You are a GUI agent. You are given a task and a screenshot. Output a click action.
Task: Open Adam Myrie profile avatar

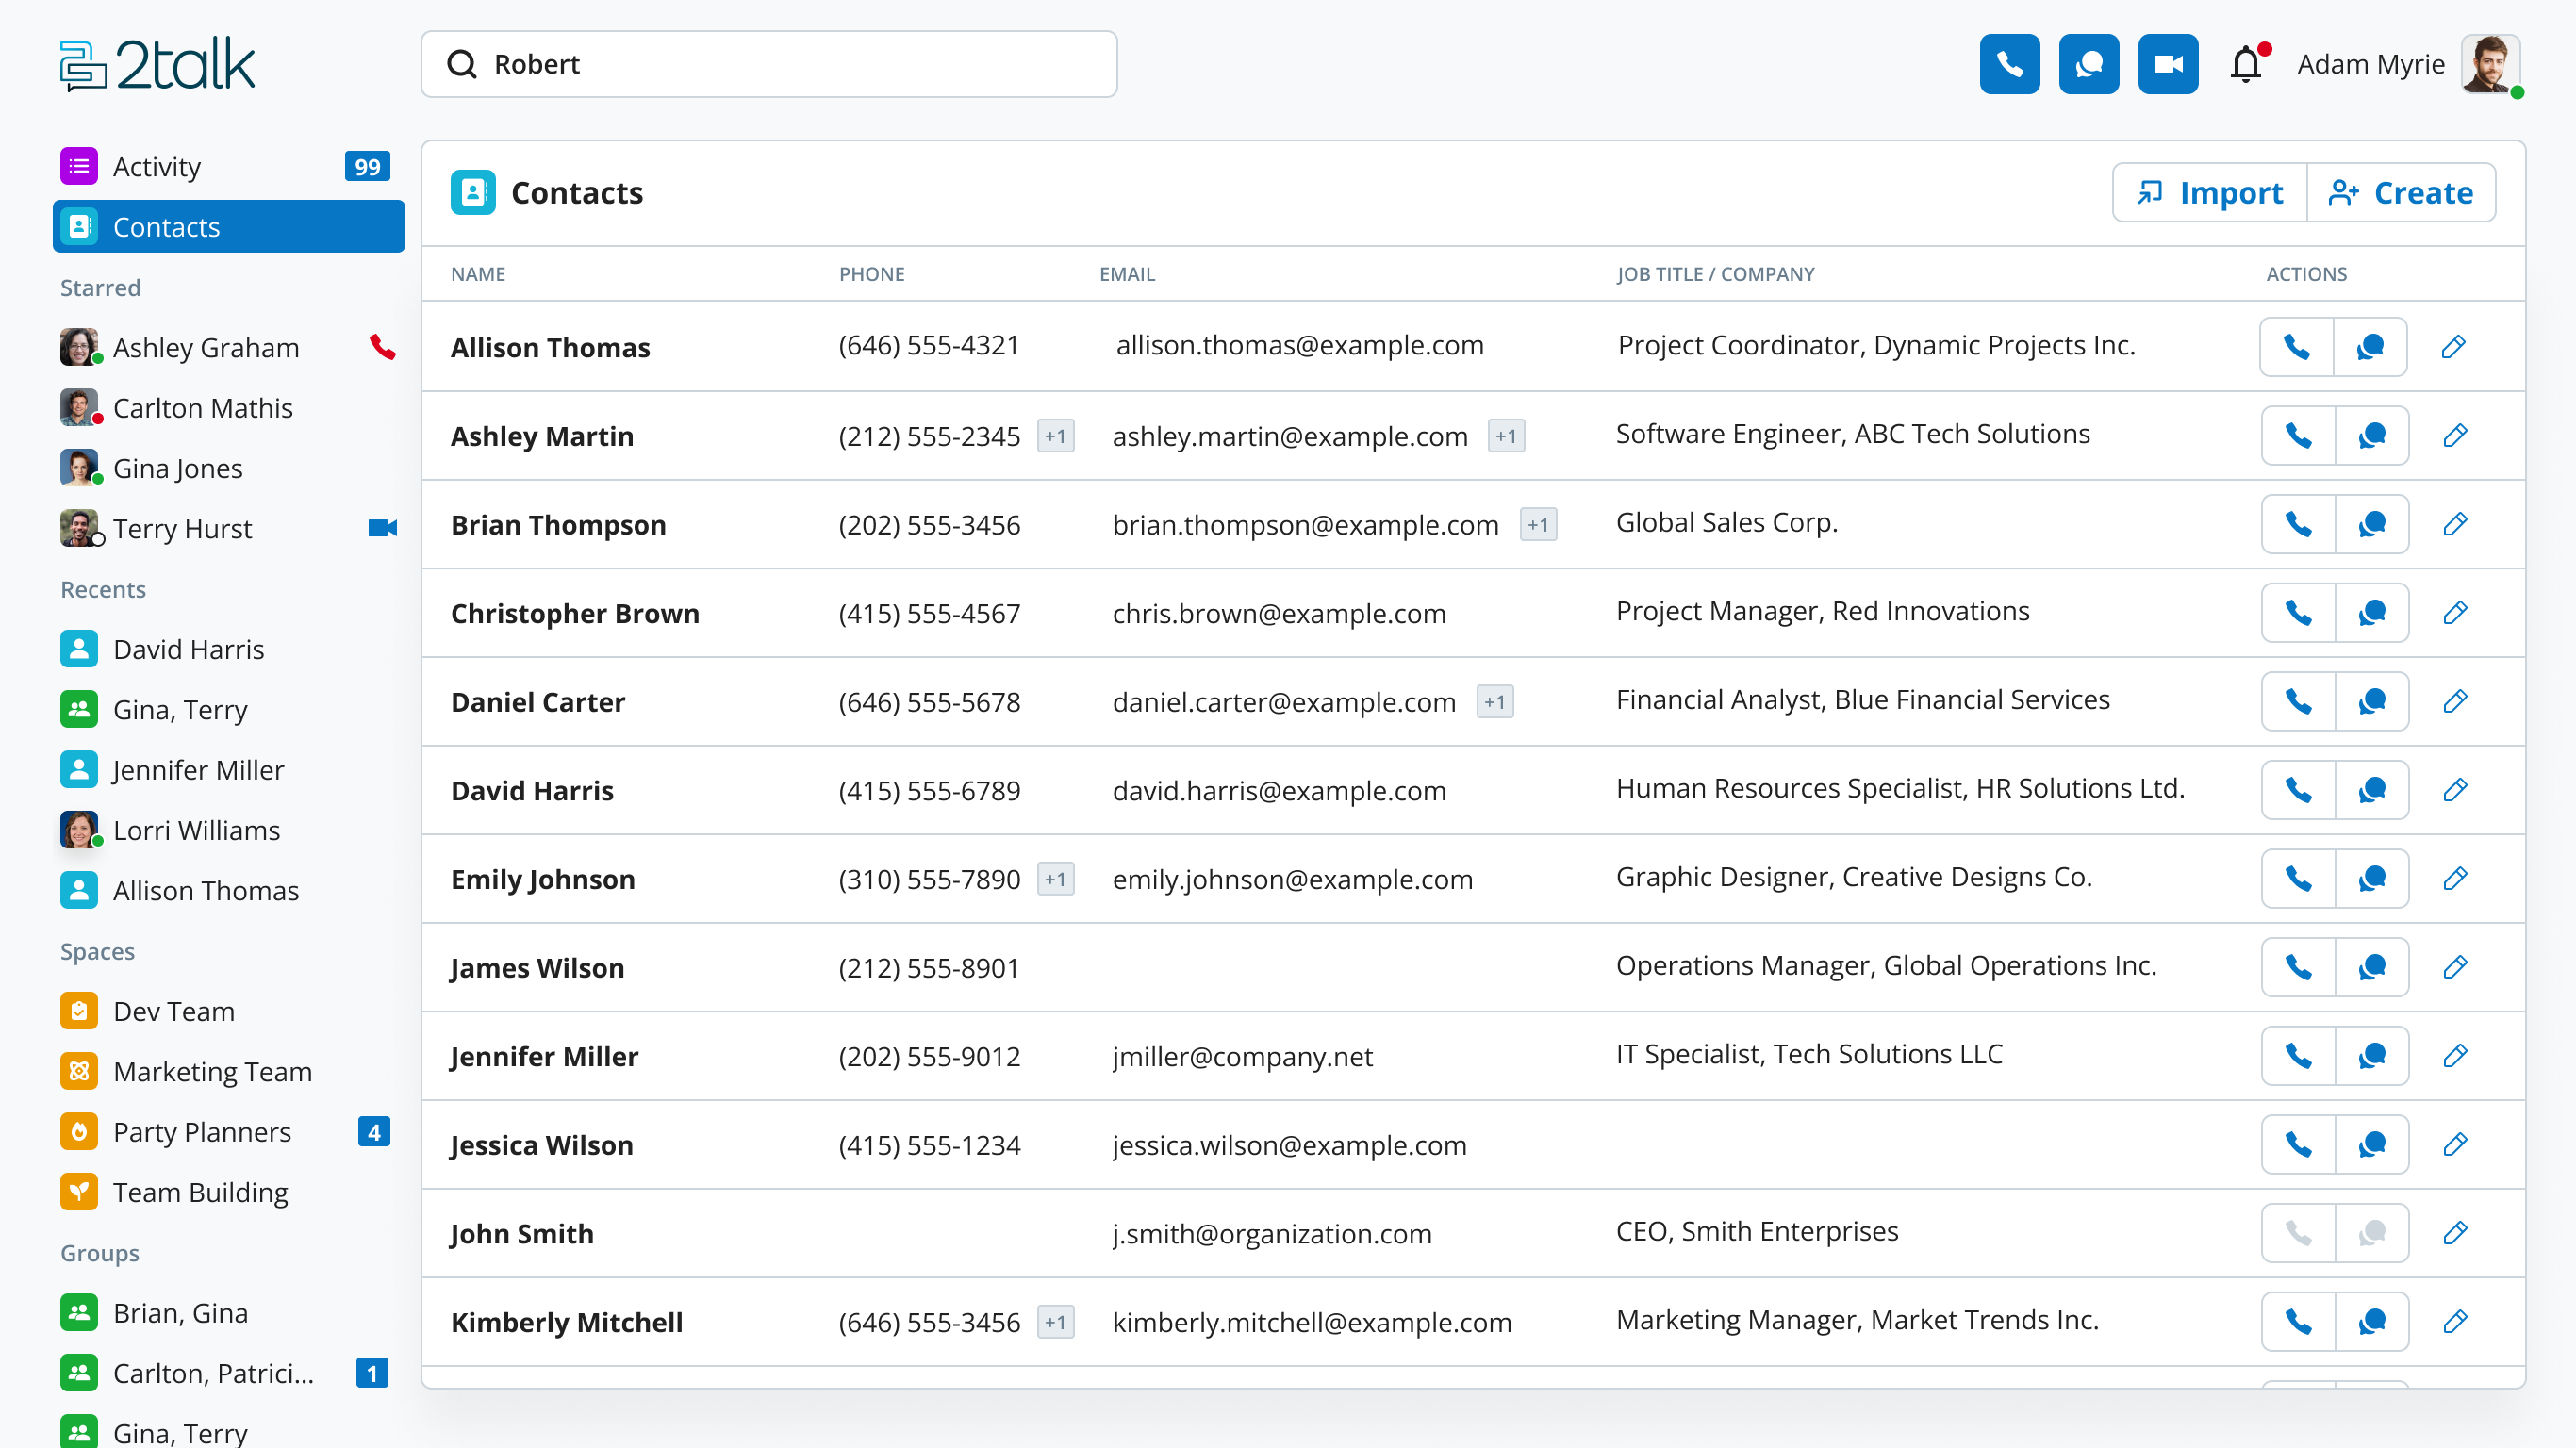(2490, 64)
